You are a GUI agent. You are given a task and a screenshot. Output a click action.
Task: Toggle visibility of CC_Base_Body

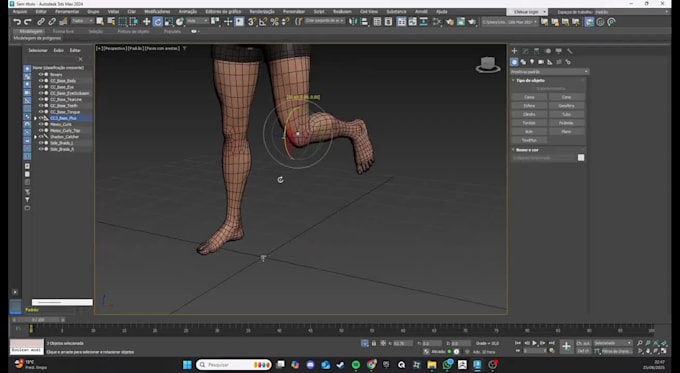[x=41, y=81]
